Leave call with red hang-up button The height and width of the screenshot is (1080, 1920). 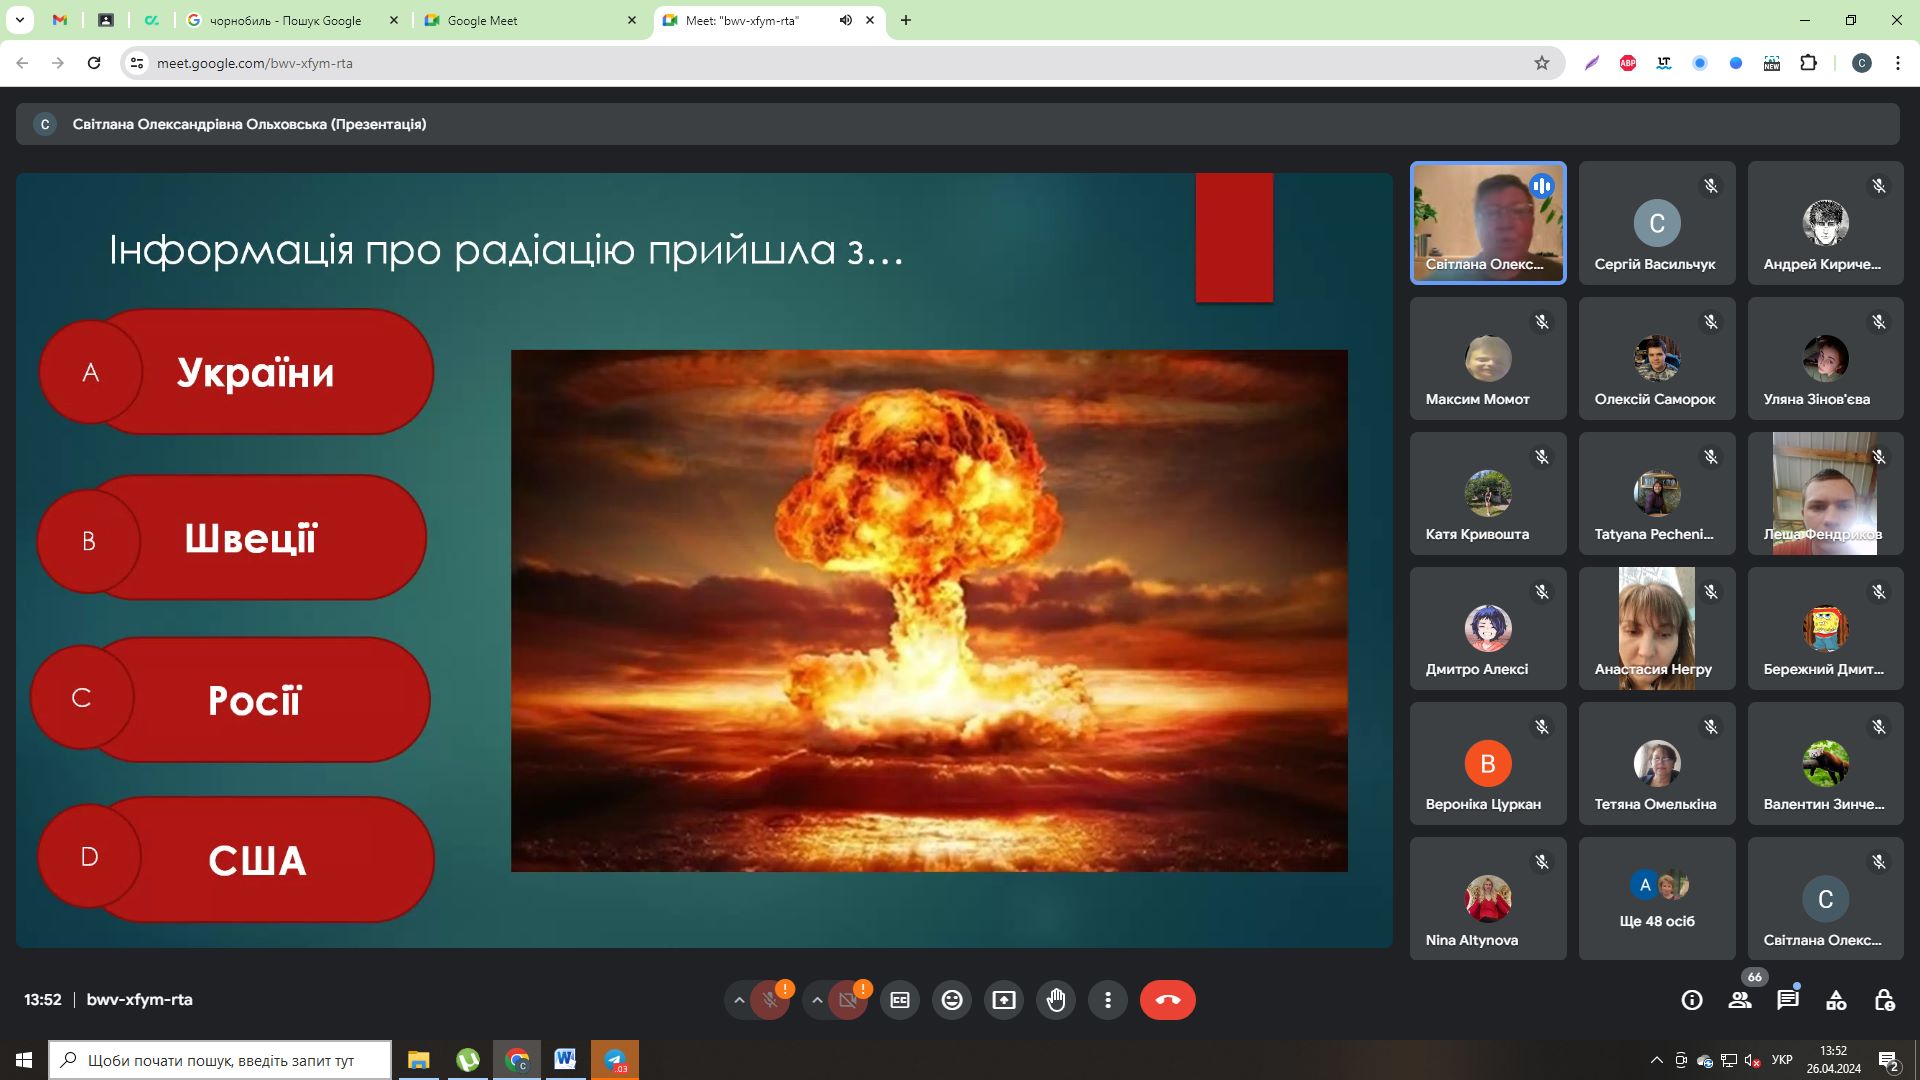coord(1168,1000)
